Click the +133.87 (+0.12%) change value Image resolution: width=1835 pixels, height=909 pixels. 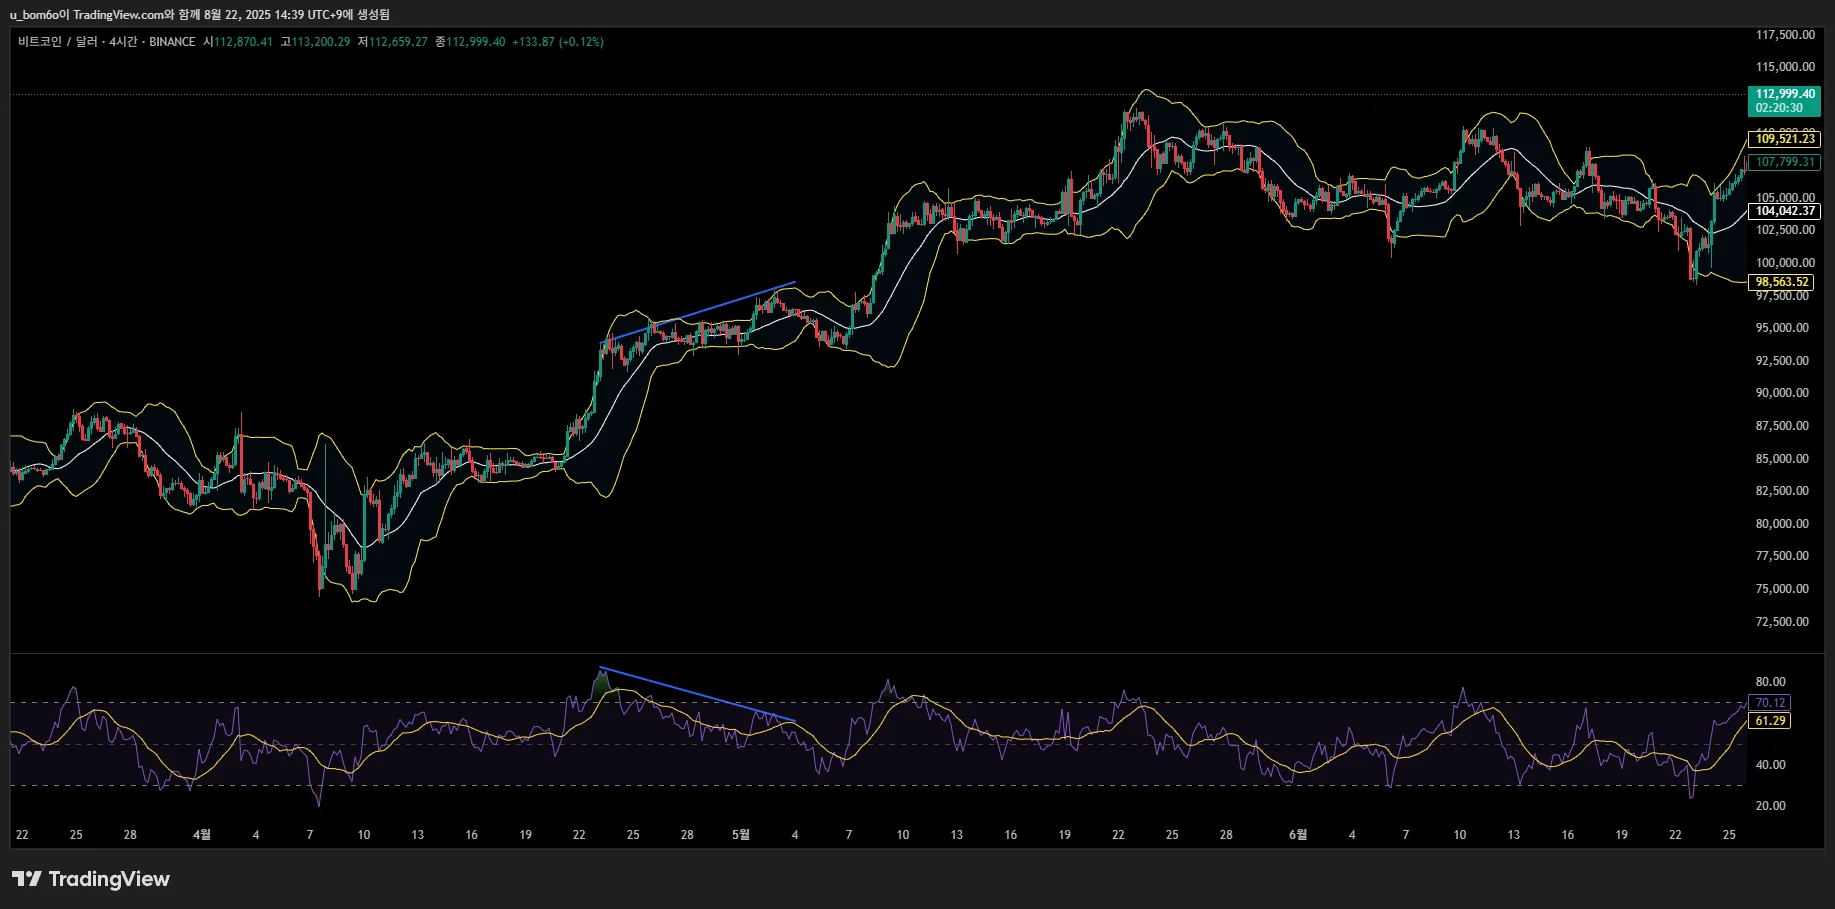click(x=557, y=42)
